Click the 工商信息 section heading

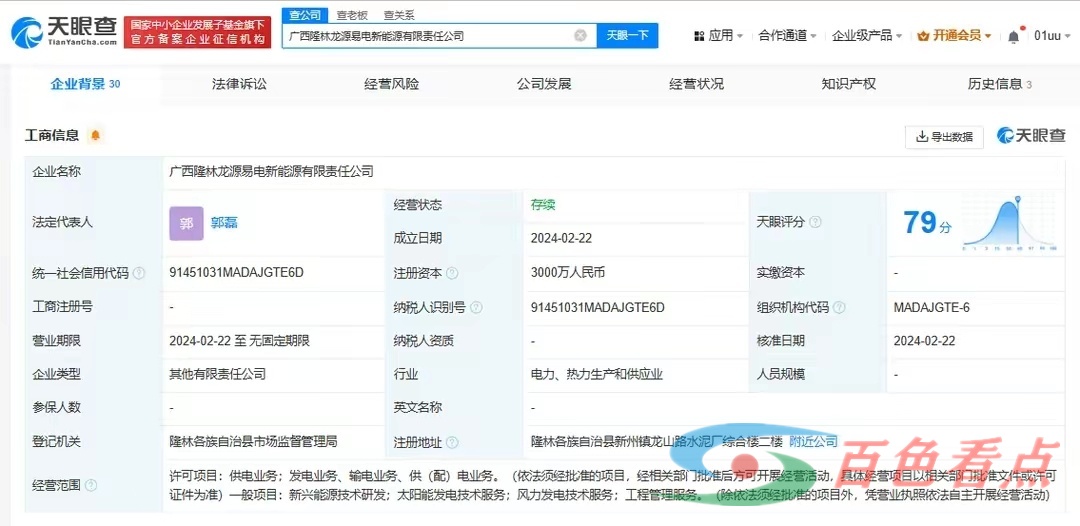point(52,136)
